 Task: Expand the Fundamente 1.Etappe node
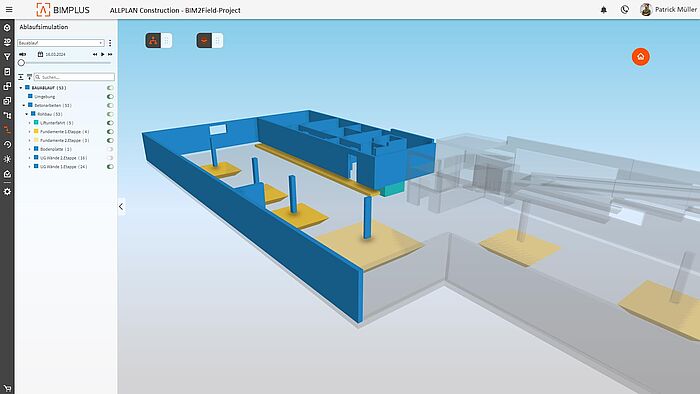point(30,132)
